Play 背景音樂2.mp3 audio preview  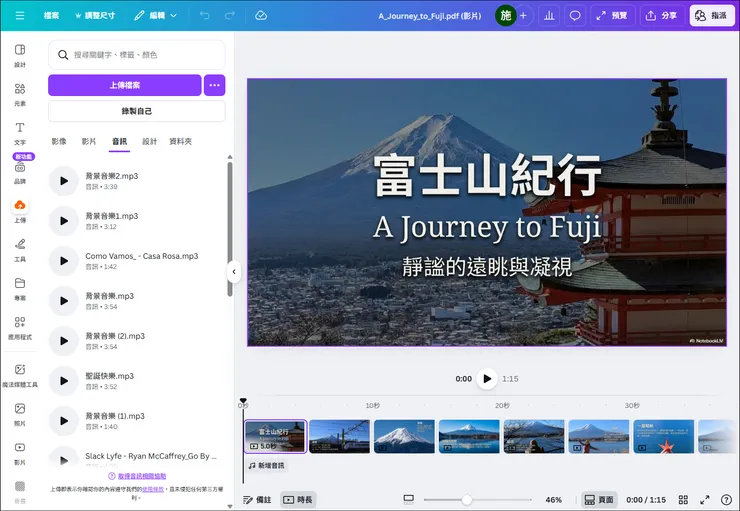pos(64,181)
